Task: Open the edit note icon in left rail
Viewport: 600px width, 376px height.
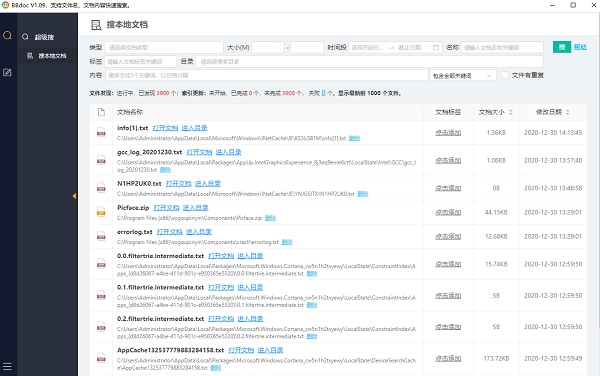Action: point(7,72)
